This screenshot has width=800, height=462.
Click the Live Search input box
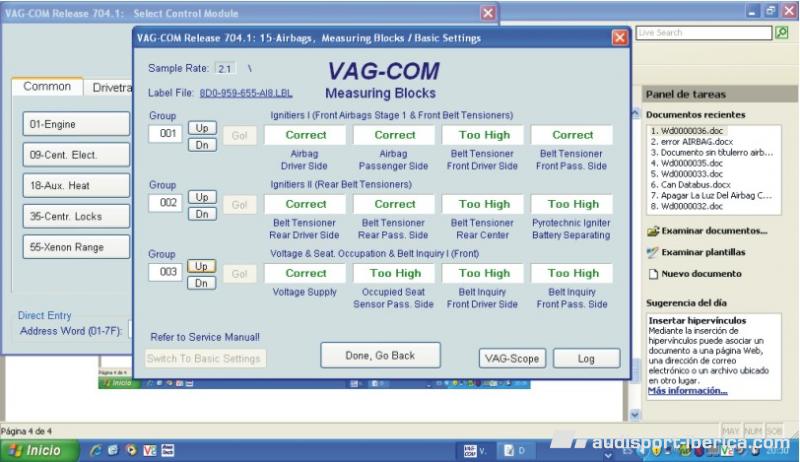704,33
